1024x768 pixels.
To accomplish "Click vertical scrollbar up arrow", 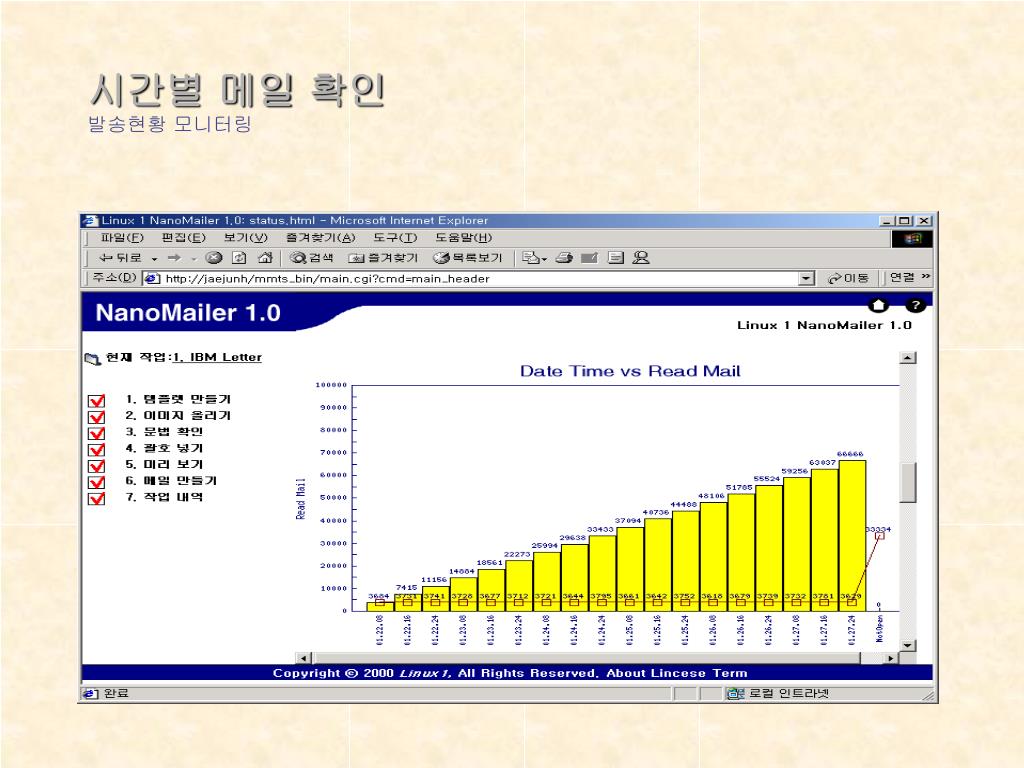I will 908,358.
